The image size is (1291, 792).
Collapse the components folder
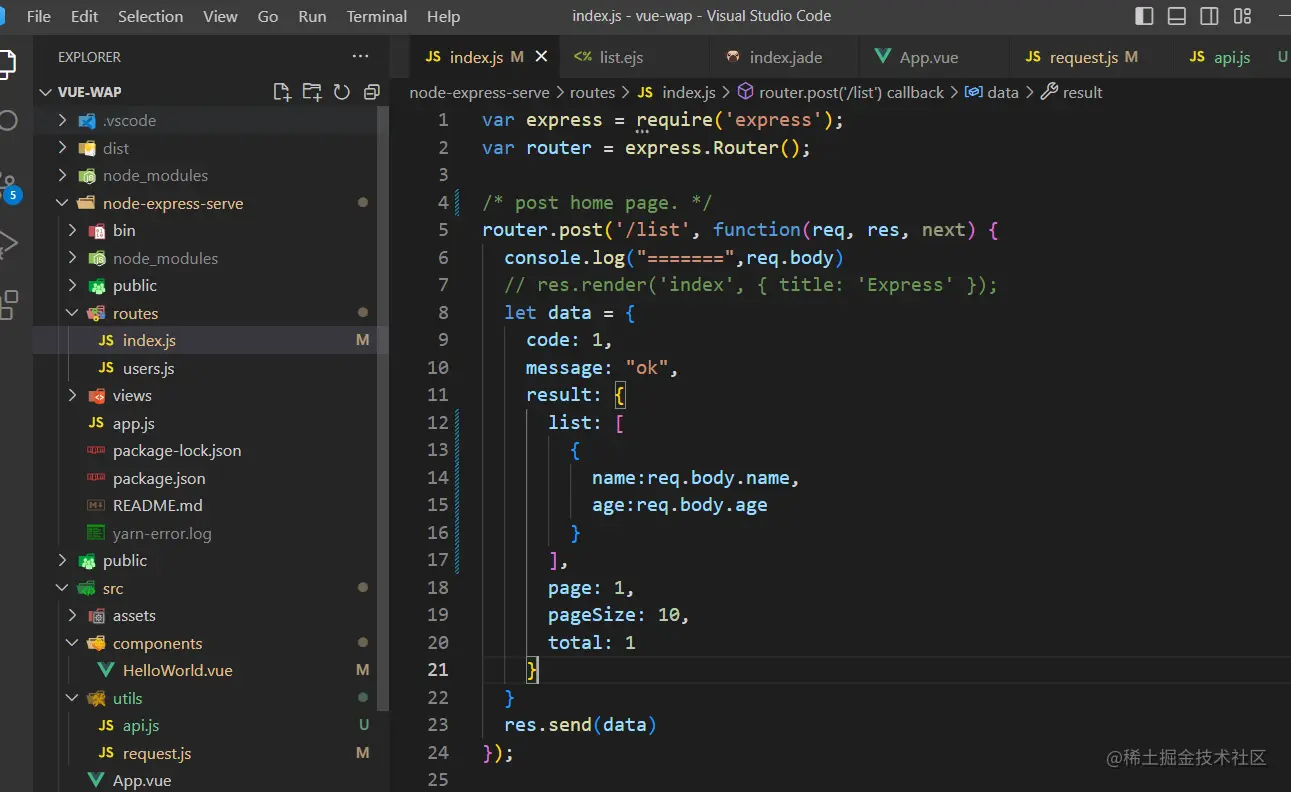coord(72,643)
